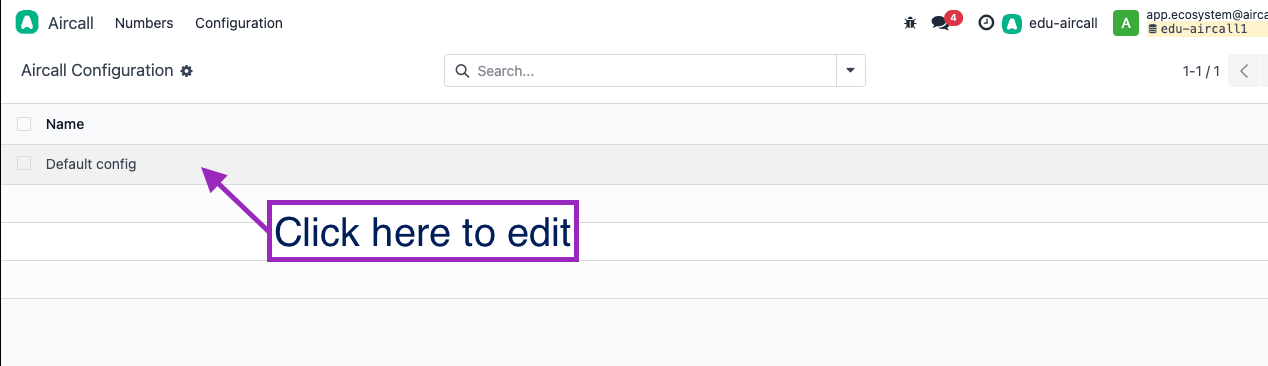Sort the list by the Name column header

65,124
